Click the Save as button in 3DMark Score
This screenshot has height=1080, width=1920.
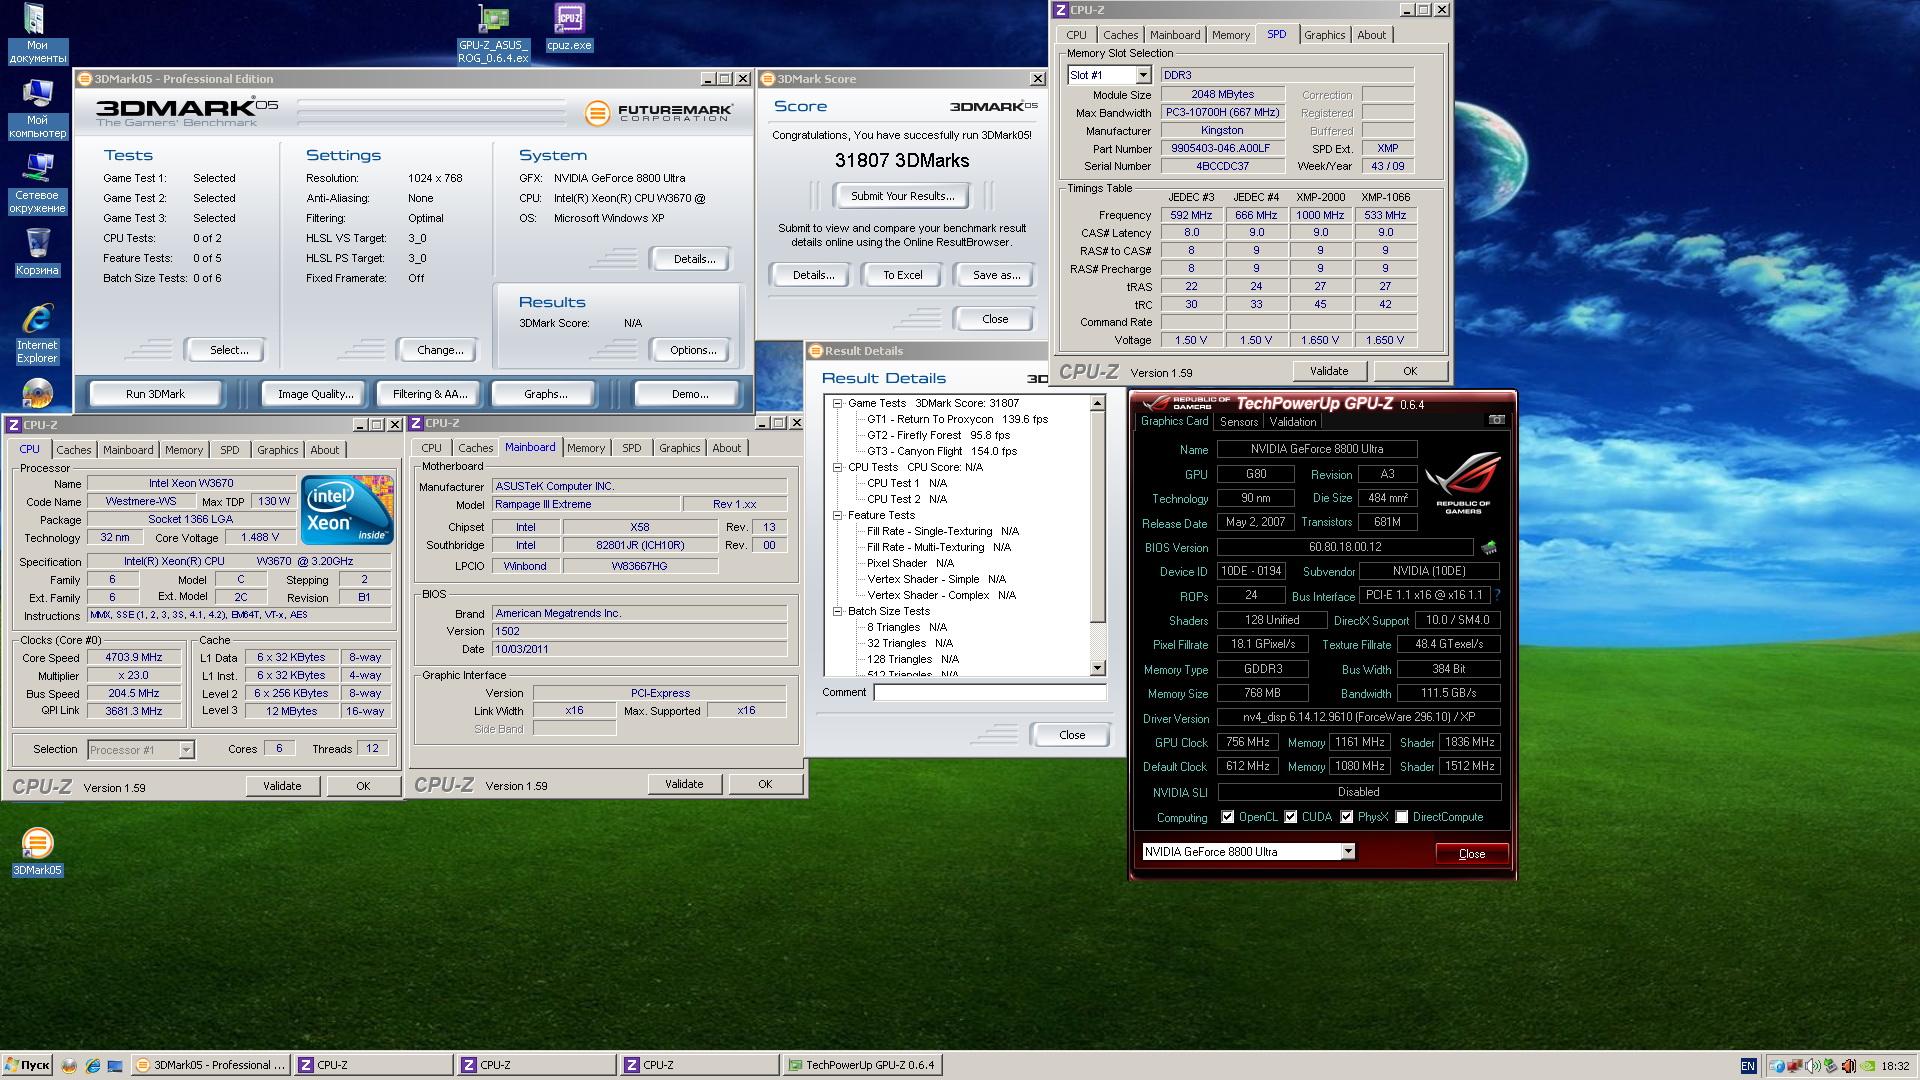click(996, 275)
